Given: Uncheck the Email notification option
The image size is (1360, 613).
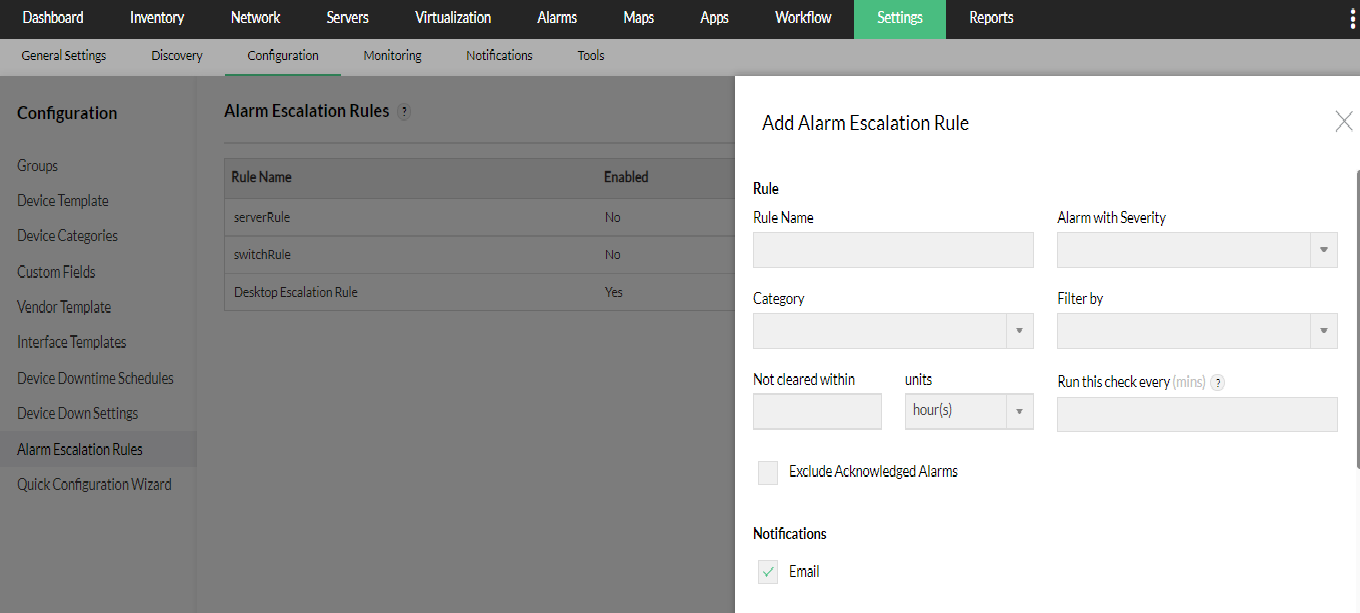Looking at the screenshot, I should click(767, 571).
